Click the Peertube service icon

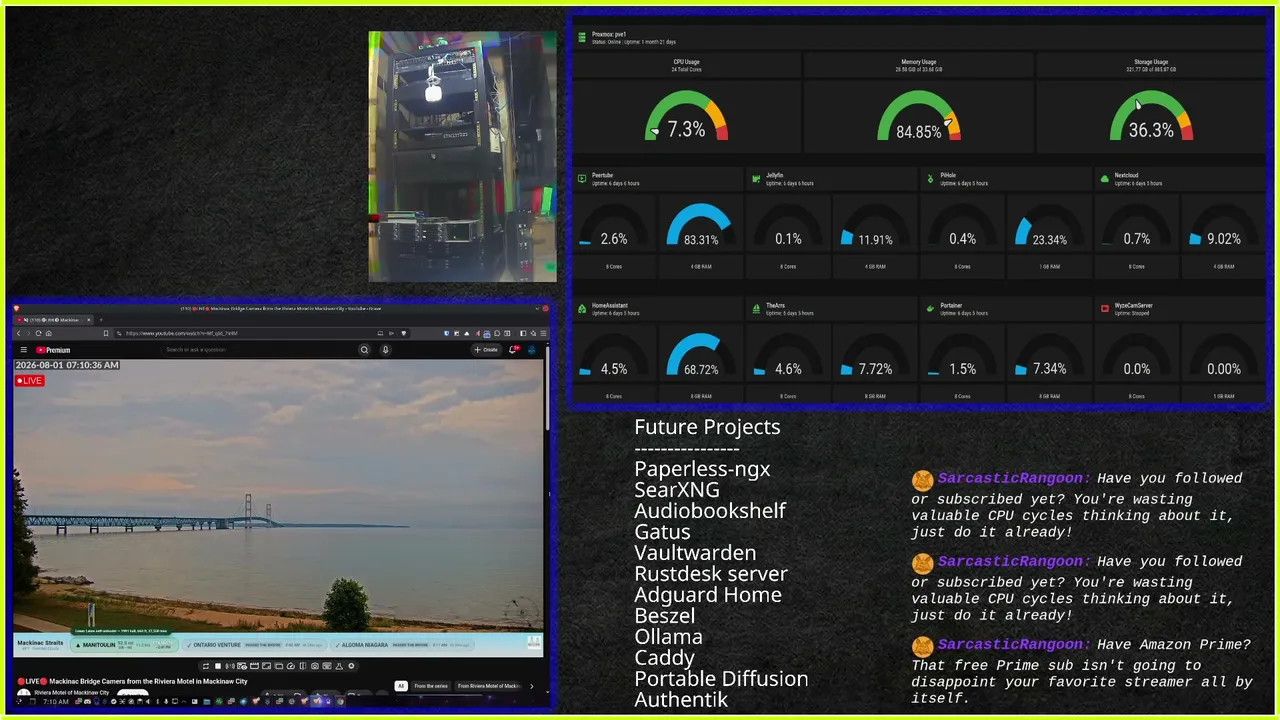582,179
